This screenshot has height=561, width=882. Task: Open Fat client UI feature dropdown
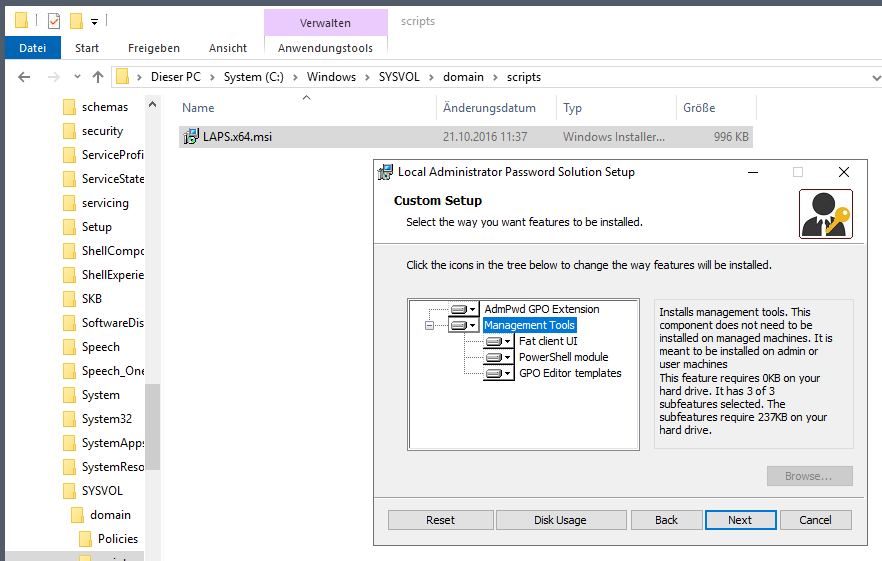(x=498, y=341)
